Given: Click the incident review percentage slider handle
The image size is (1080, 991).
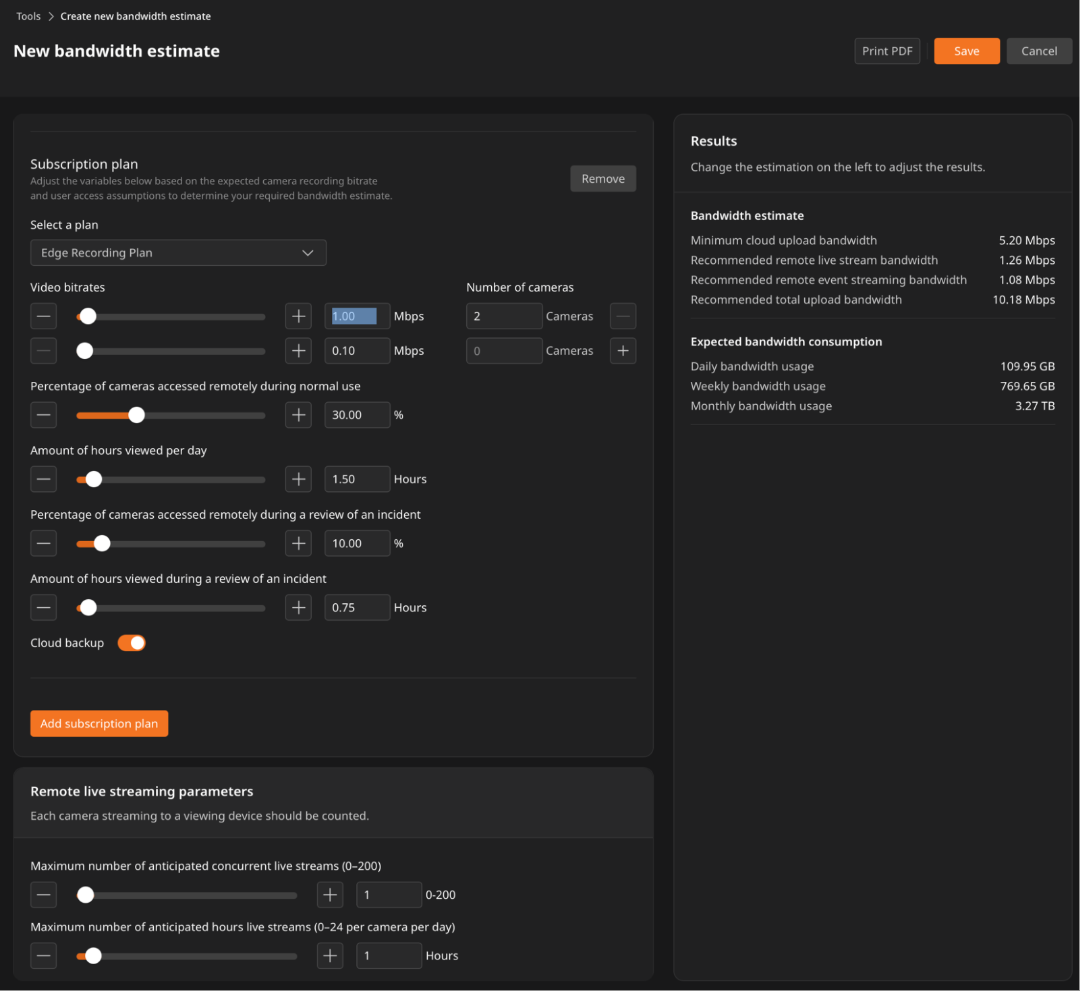Looking at the screenshot, I should pyautogui.click(x=102, y=543).
